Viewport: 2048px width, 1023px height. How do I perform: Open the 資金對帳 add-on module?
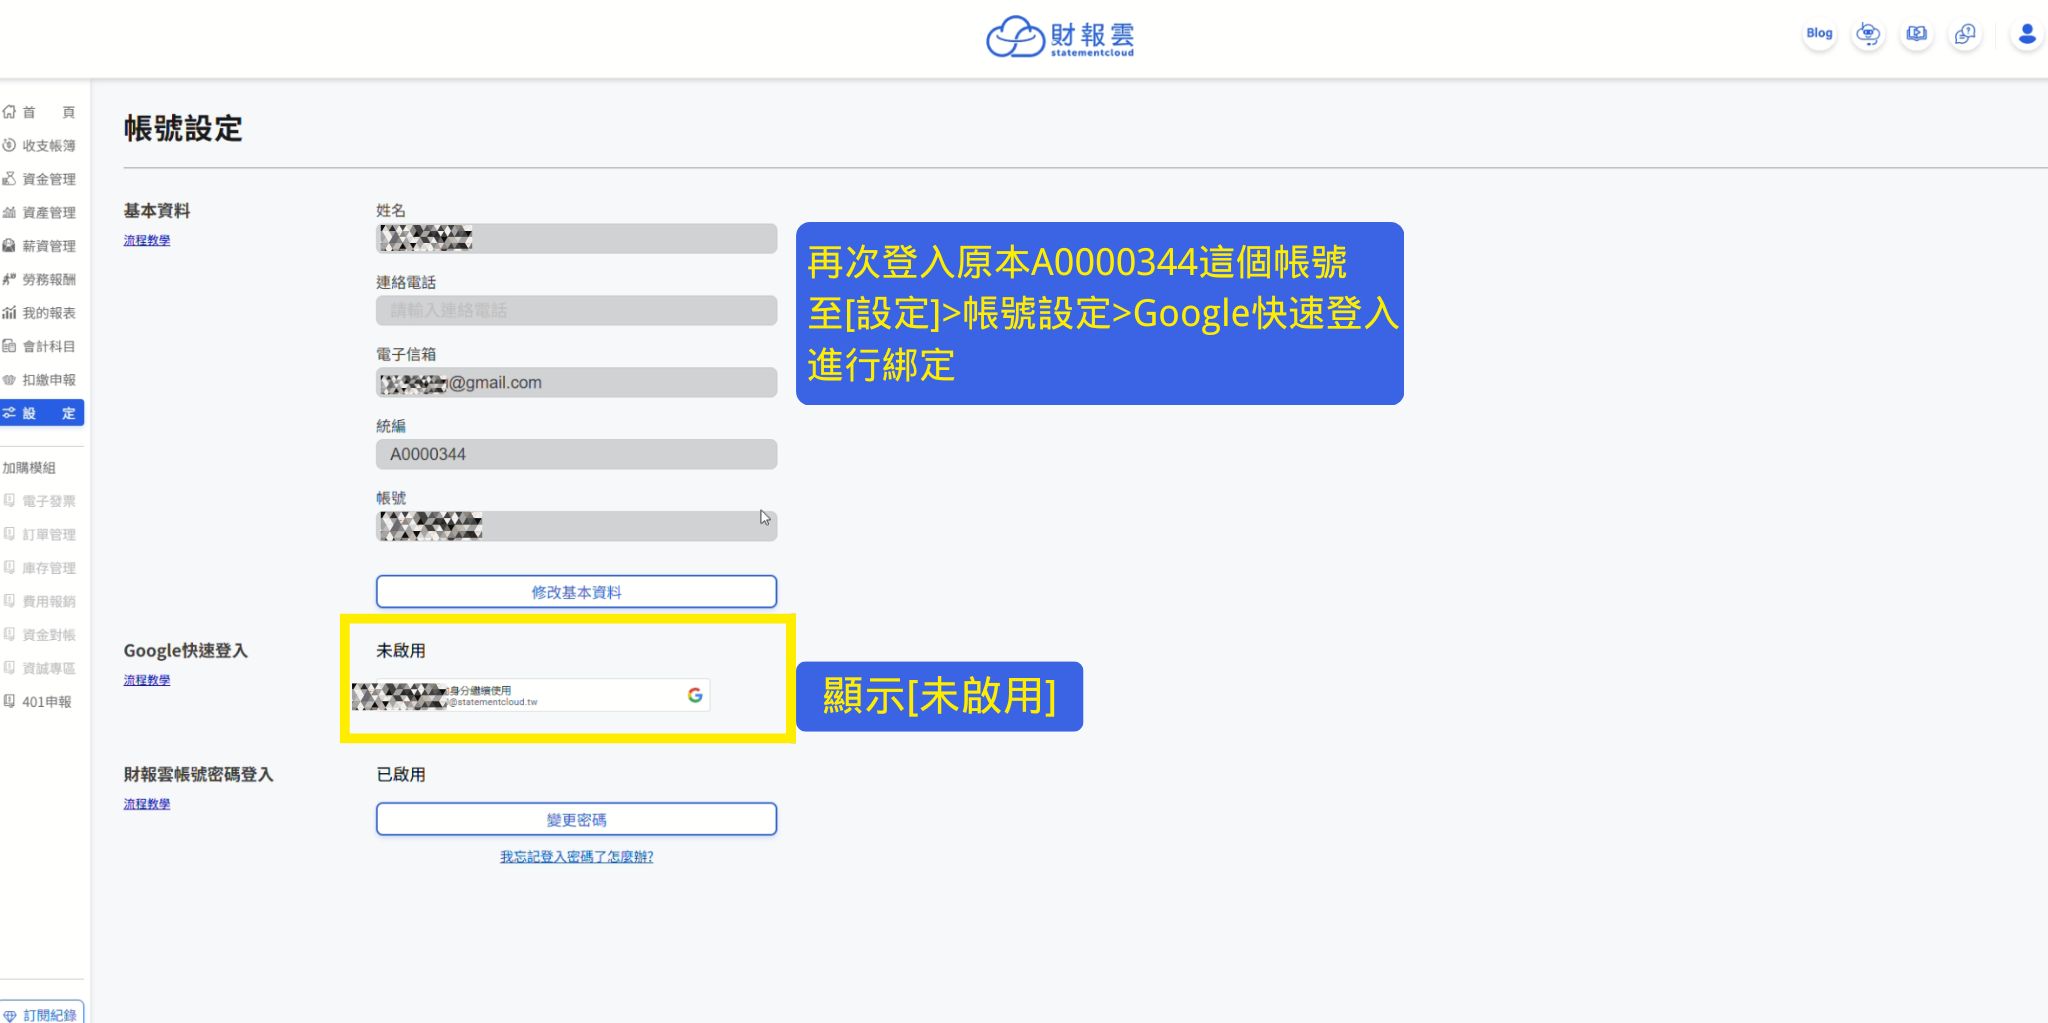click(40, 635)
